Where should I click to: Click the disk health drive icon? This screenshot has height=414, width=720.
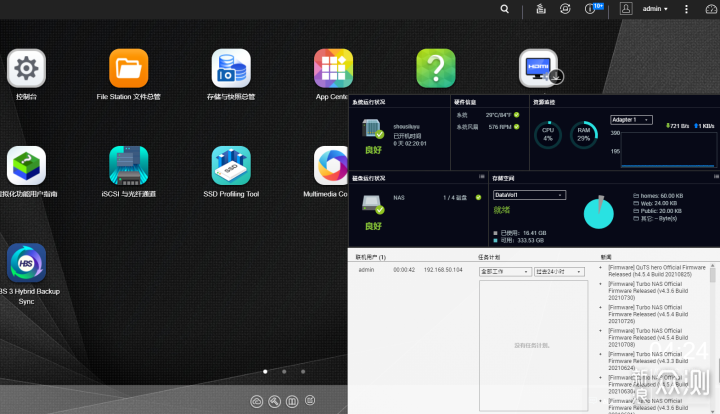[372, 204]
